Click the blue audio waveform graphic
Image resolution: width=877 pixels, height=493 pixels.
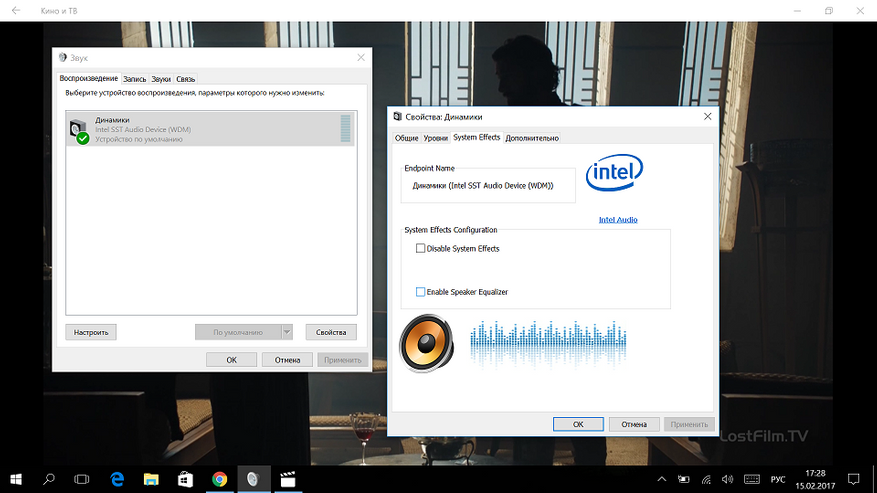click(x=548, y=344)
